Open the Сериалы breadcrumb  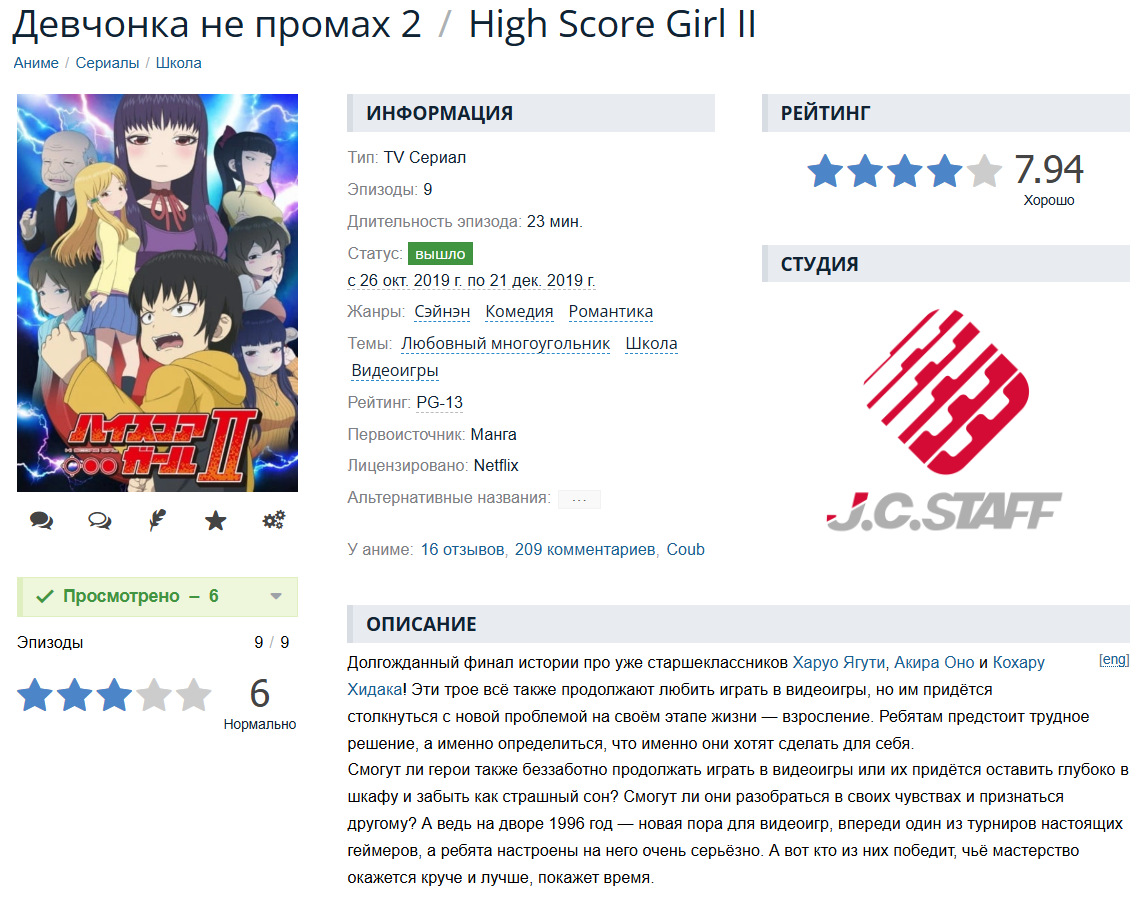(107, 63)
